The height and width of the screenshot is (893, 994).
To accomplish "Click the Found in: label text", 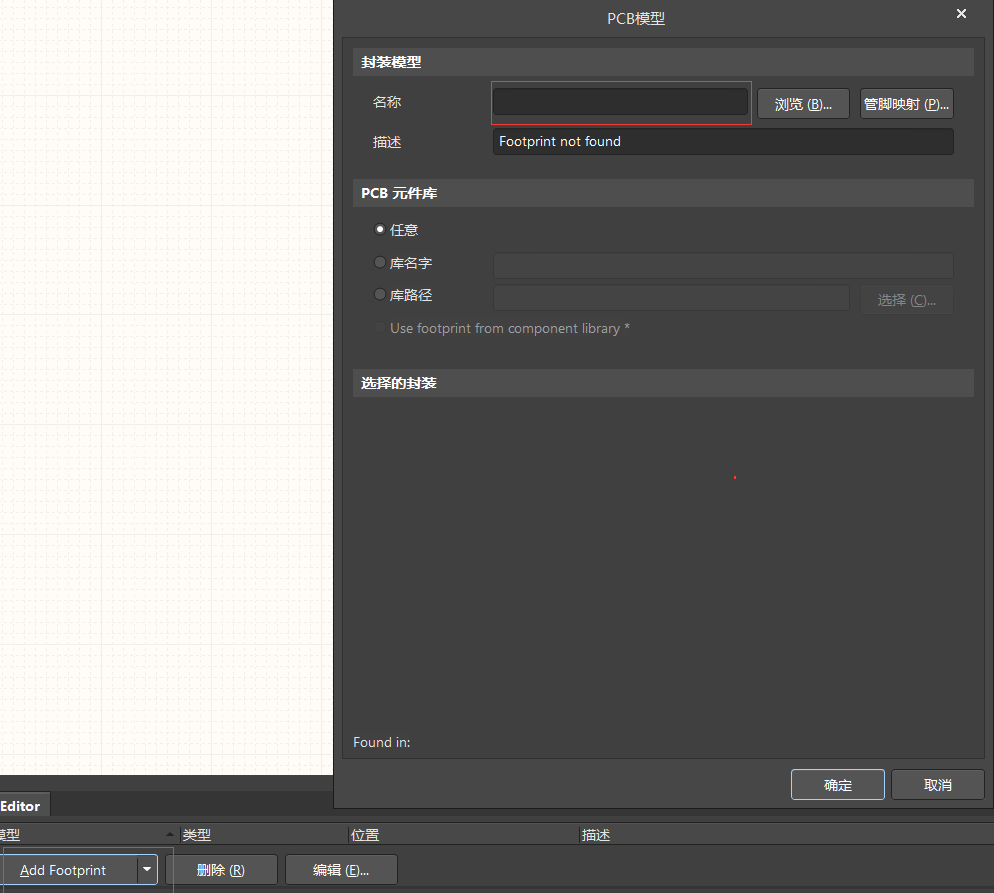I will point(382,742).
